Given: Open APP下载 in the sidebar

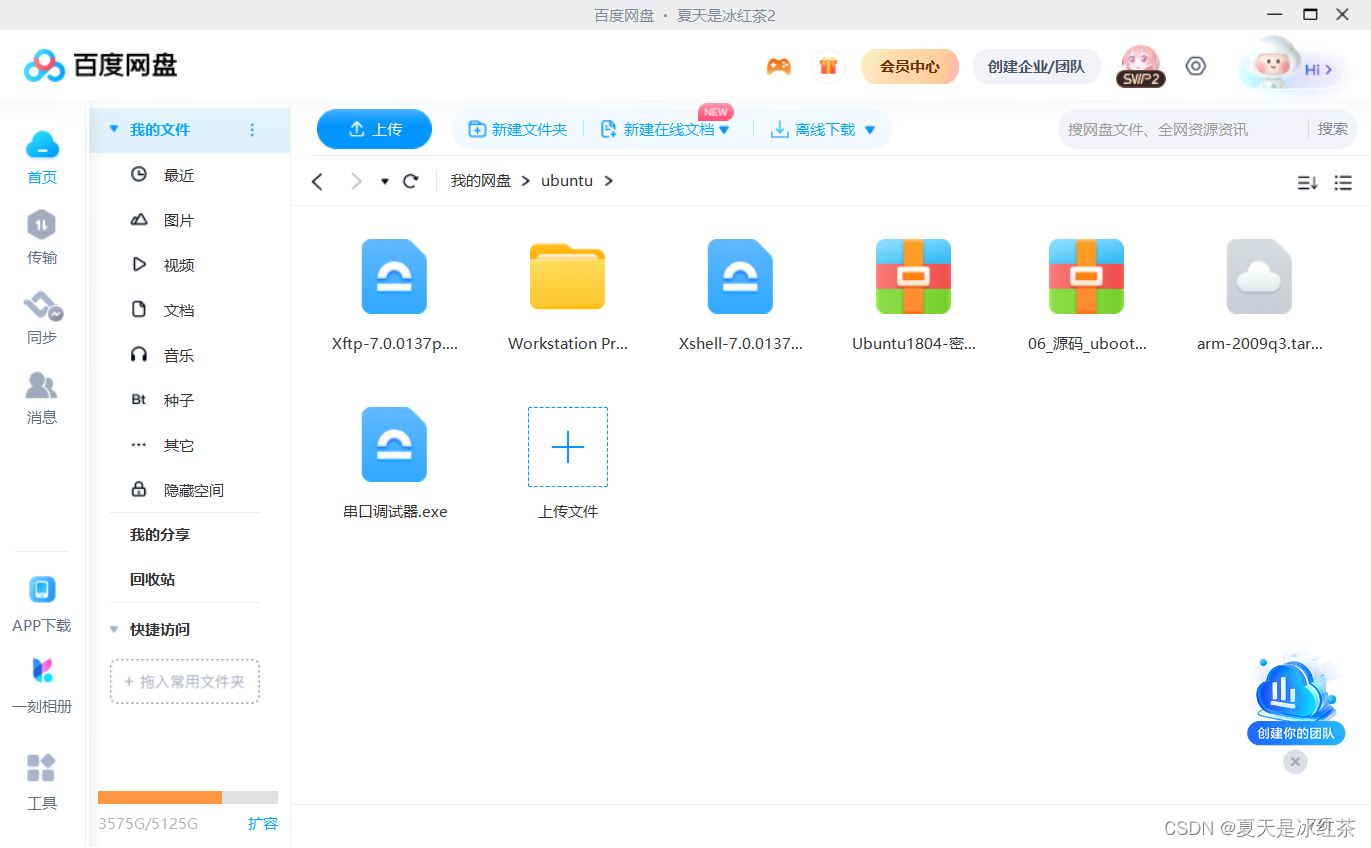Looking at the screenshot, I should tap(42, 605).
